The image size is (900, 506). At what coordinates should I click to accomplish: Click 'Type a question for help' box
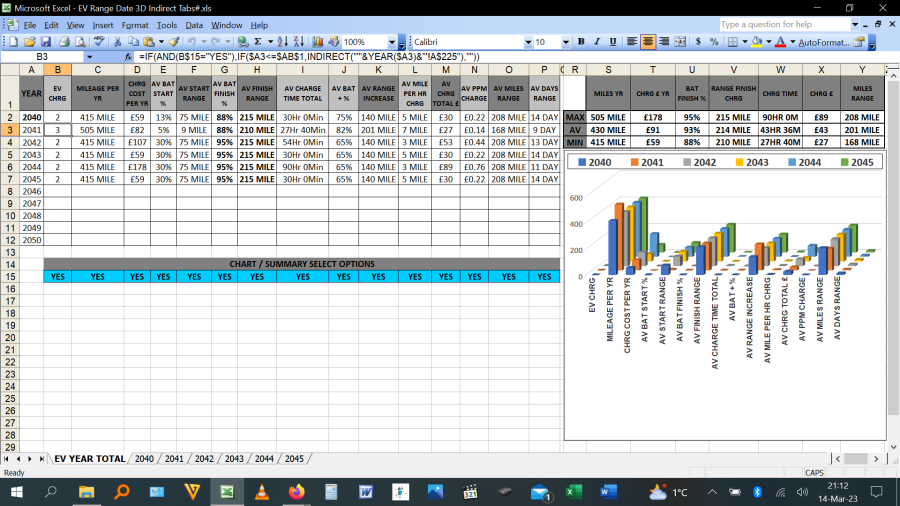[785, 25]
